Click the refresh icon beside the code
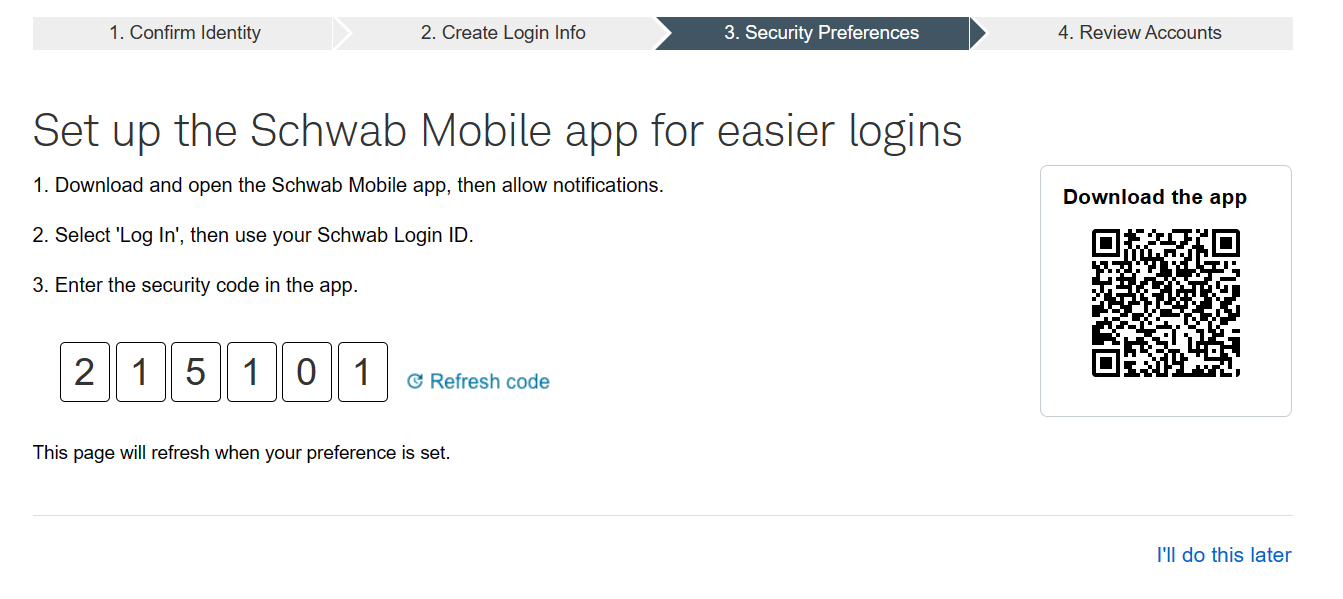The image size is (1343, 599). point(415,382)
